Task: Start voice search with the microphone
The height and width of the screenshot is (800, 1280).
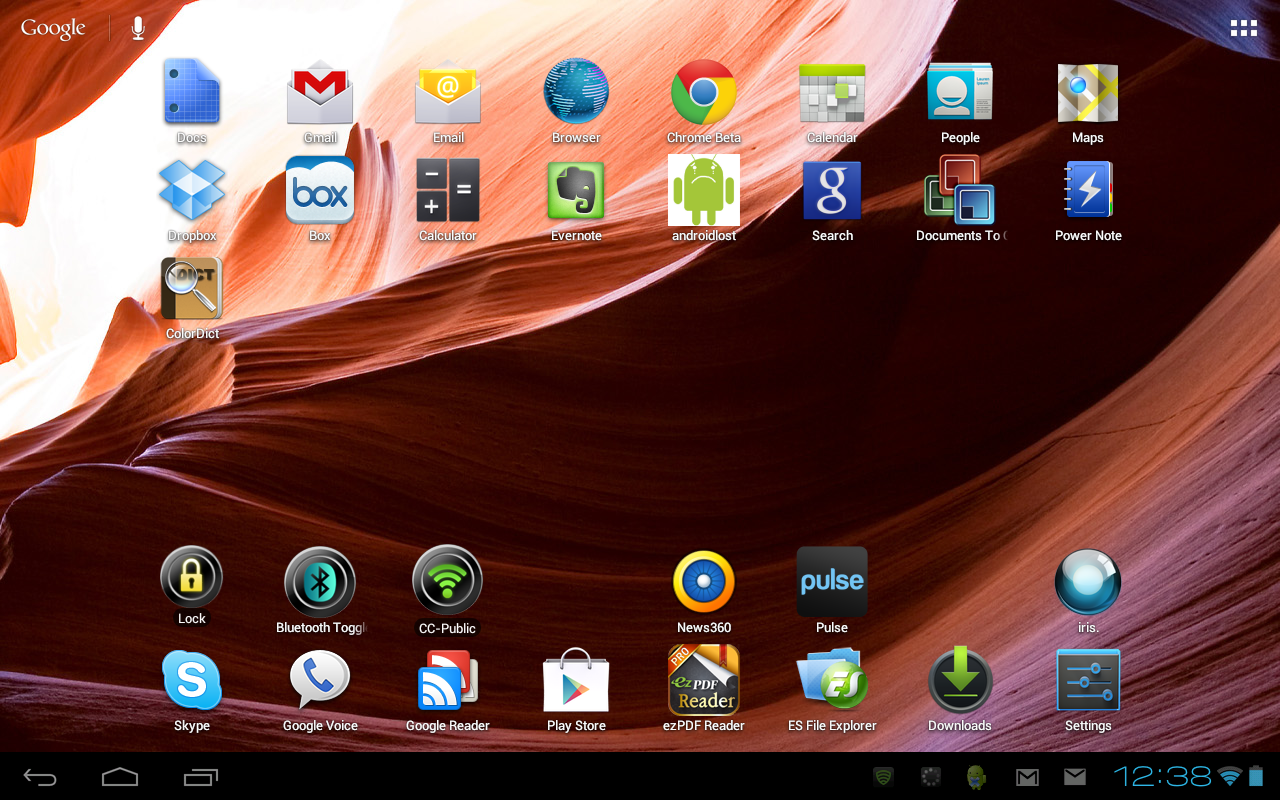Action: (137, 28)
